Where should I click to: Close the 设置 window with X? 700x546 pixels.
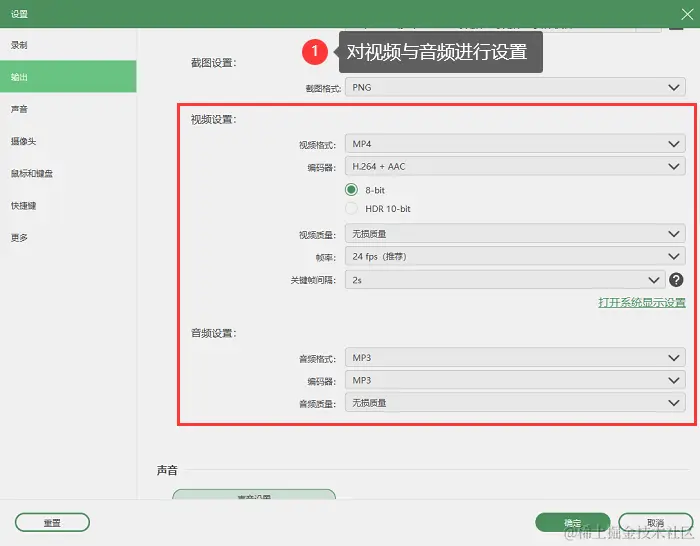click(x=687, y=14)
